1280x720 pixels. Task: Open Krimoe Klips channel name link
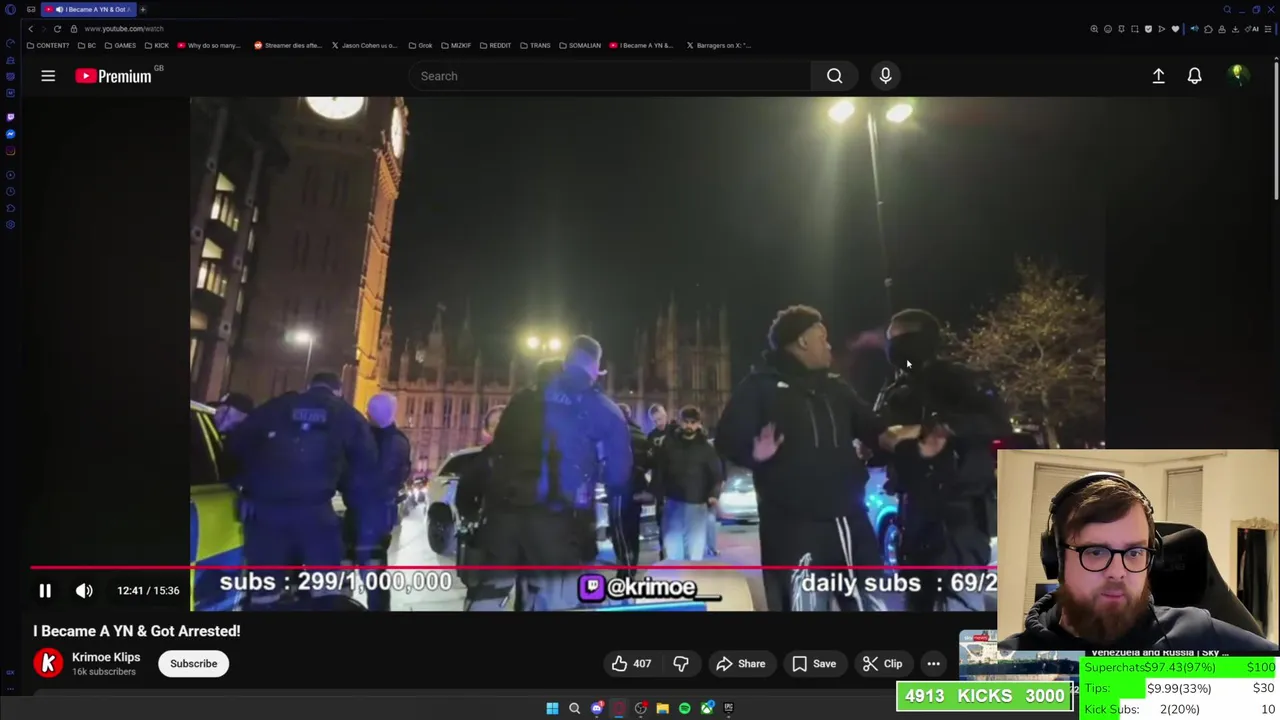106,657
